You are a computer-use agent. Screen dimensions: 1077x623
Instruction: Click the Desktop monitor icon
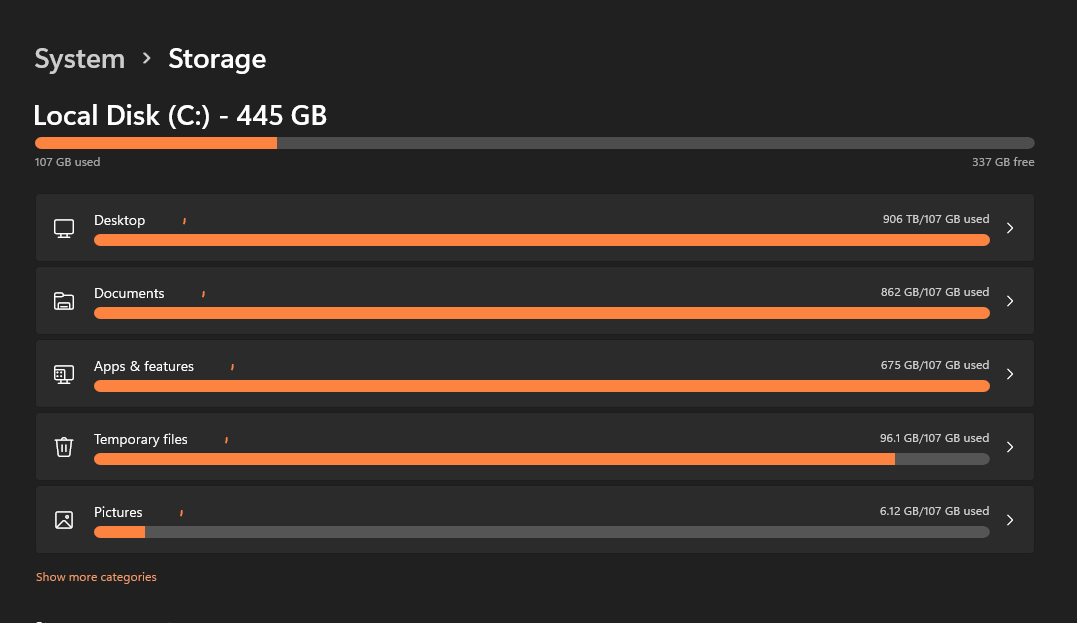coord(64,228)
